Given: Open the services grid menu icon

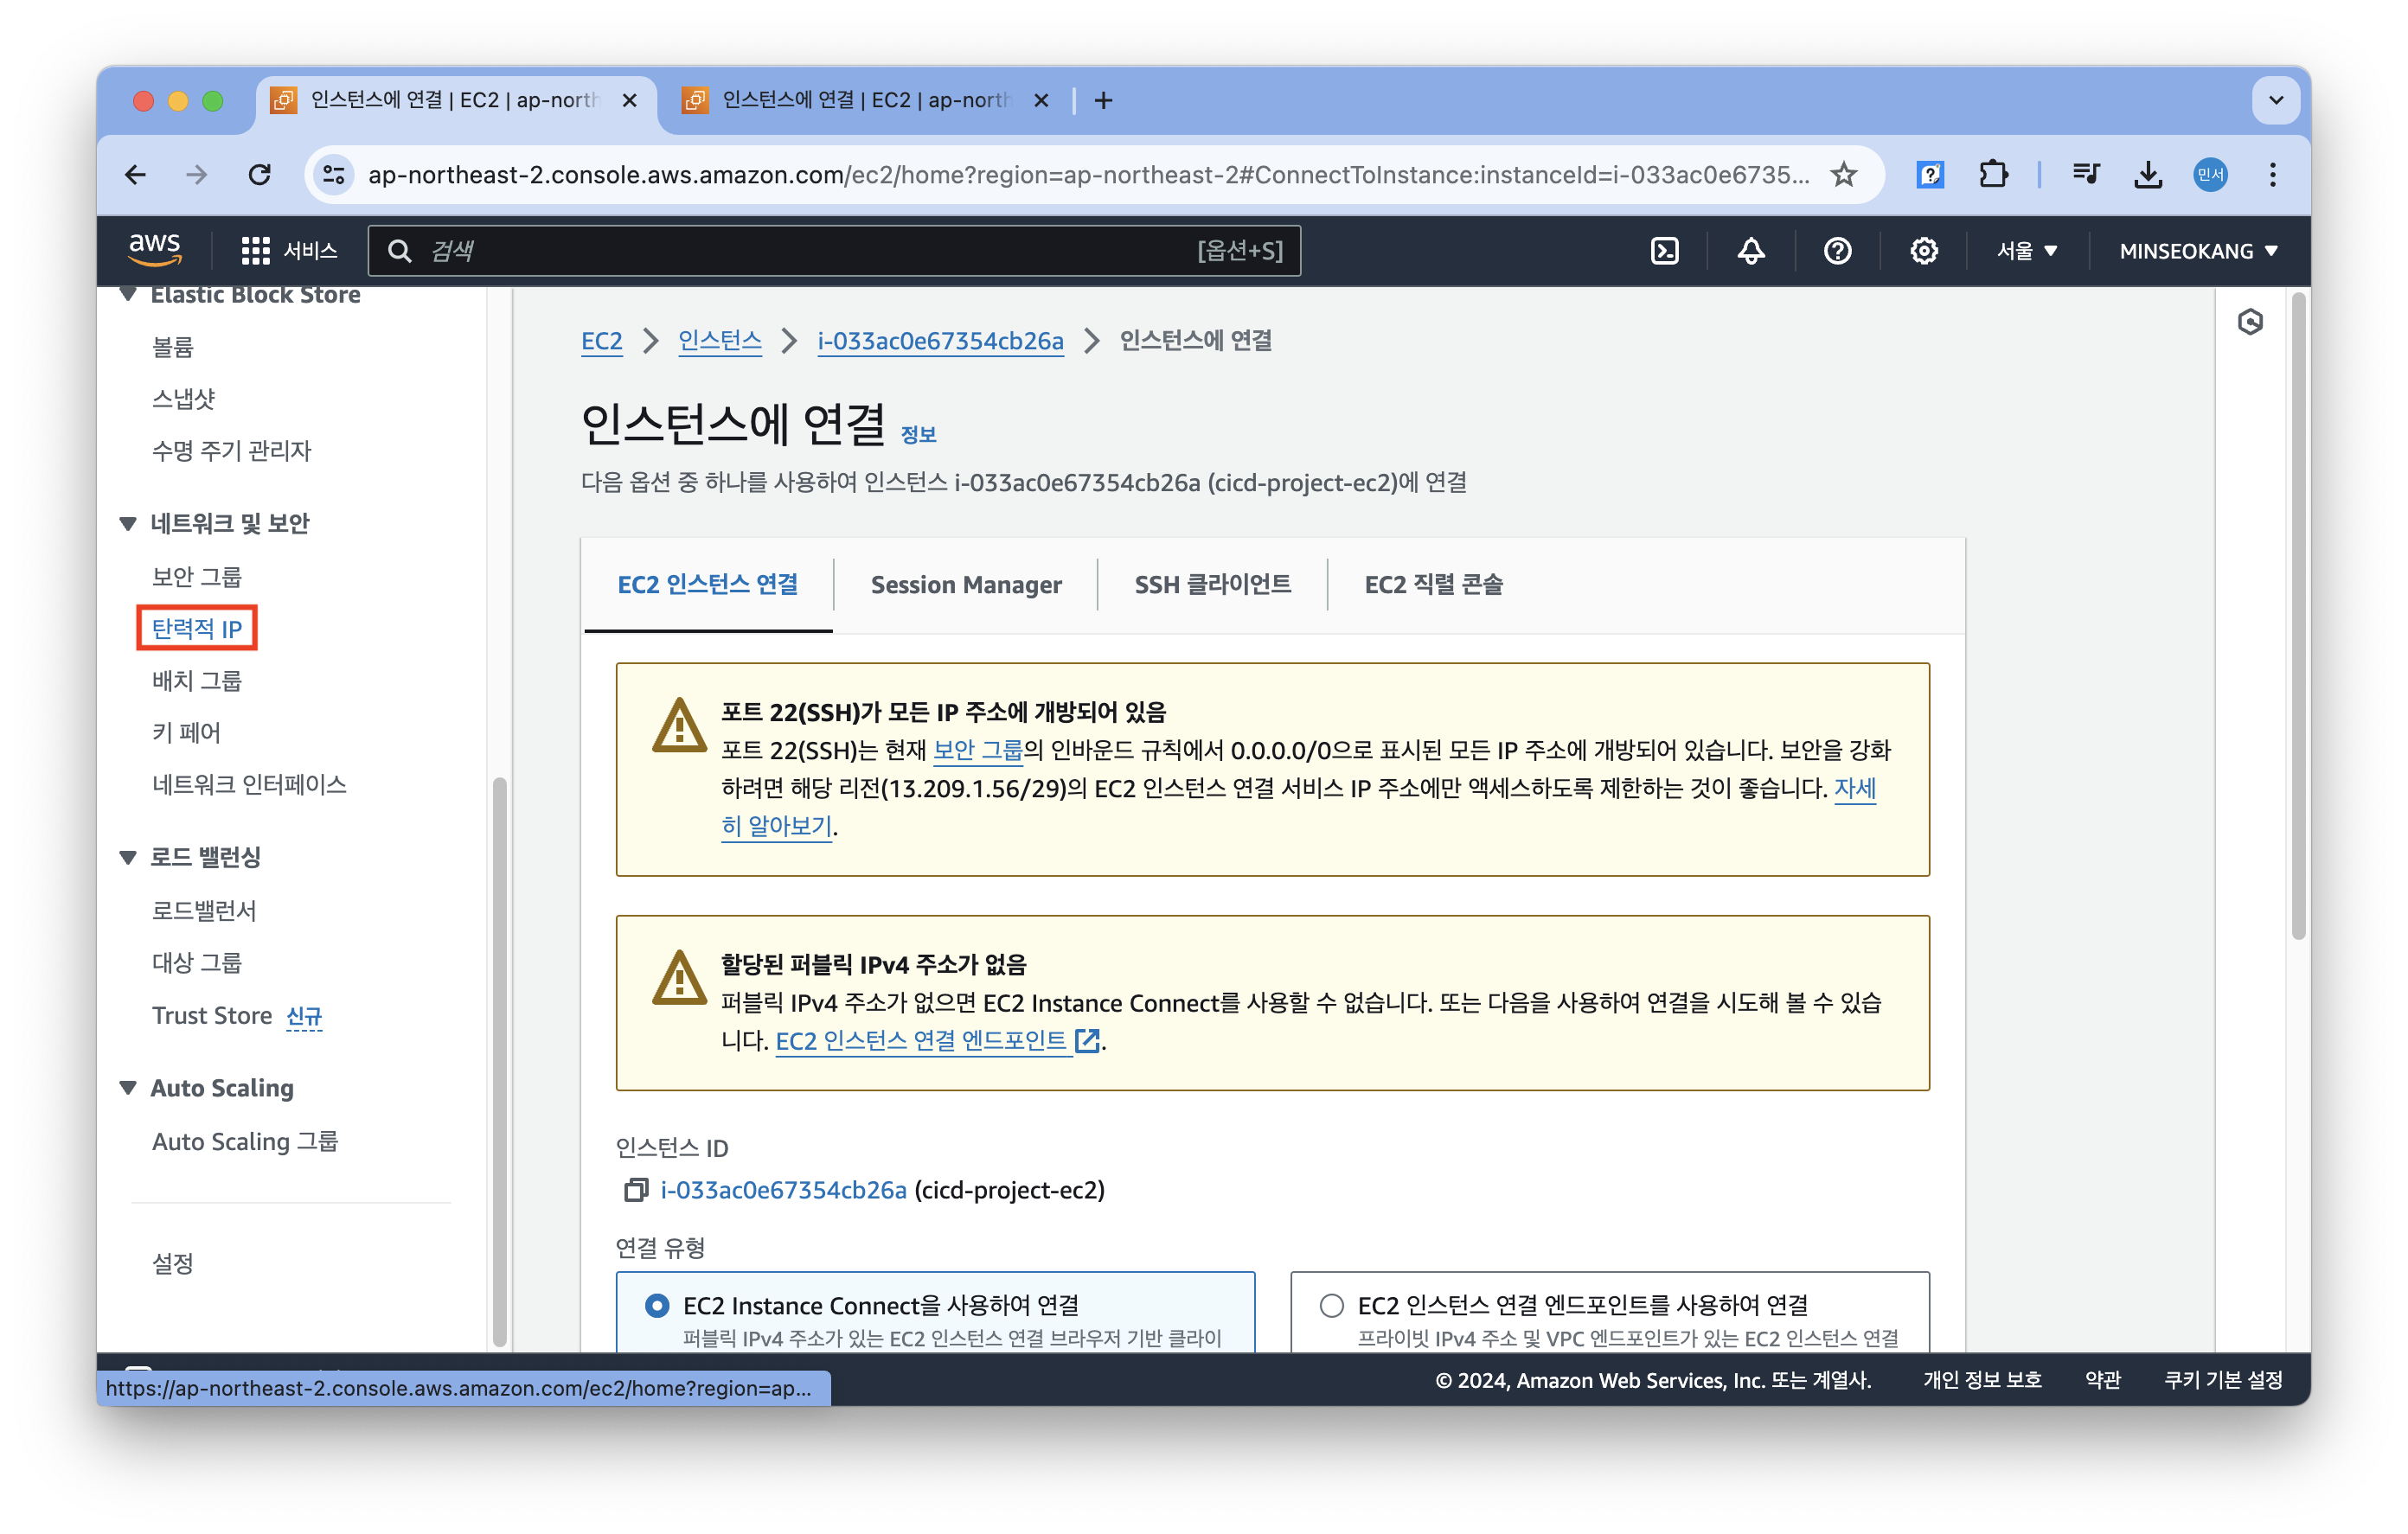Looking at the screenshot, I should [255, 251].
